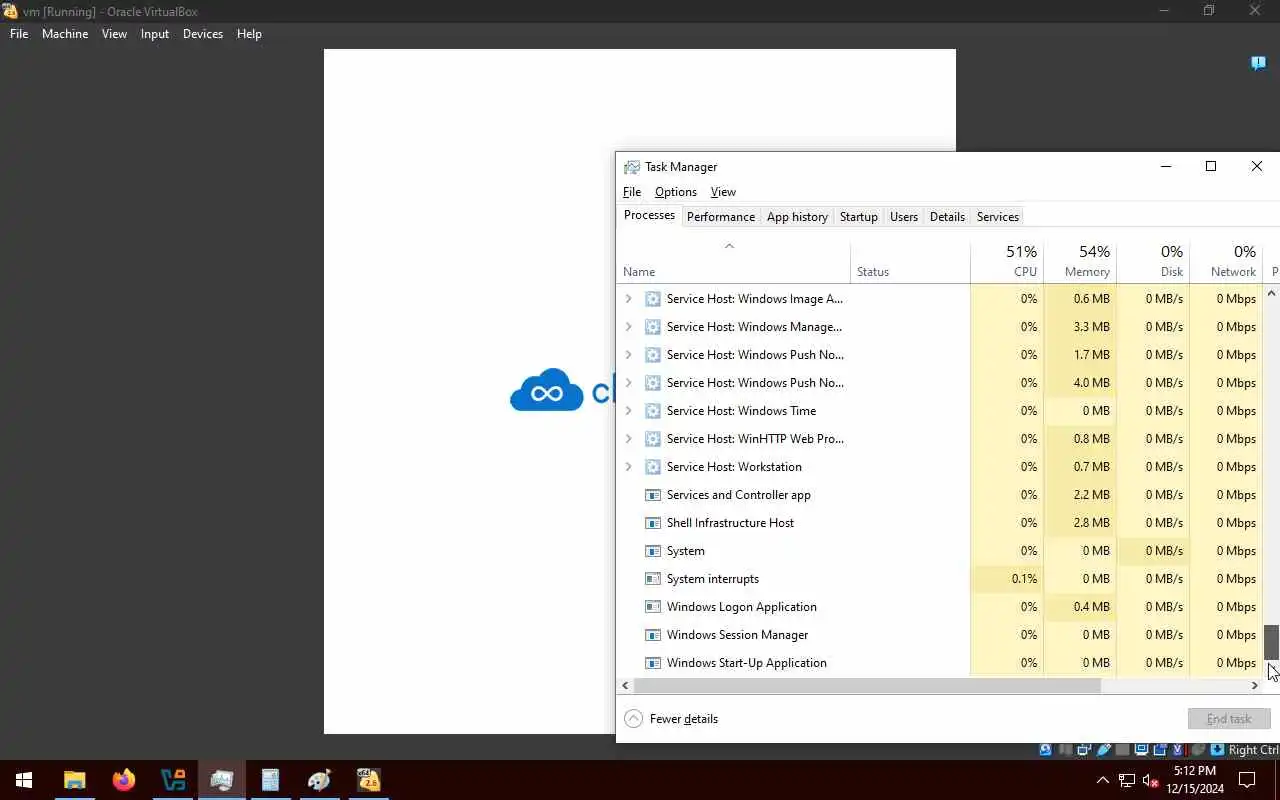Switch to the Users tab
This screenshot has height=800, width=1280.
(x=904, y=217)
